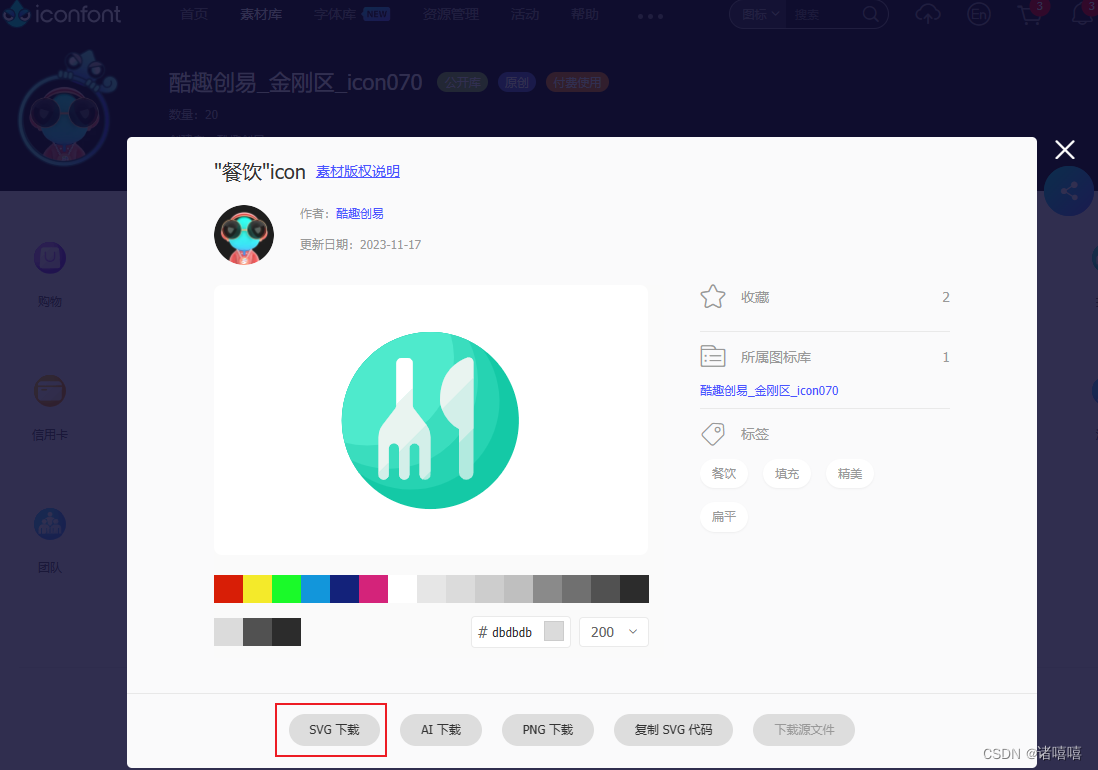Click the 所属图标库 folder list icon
Screen dimensions: 1098x770
tap(713, 356)
